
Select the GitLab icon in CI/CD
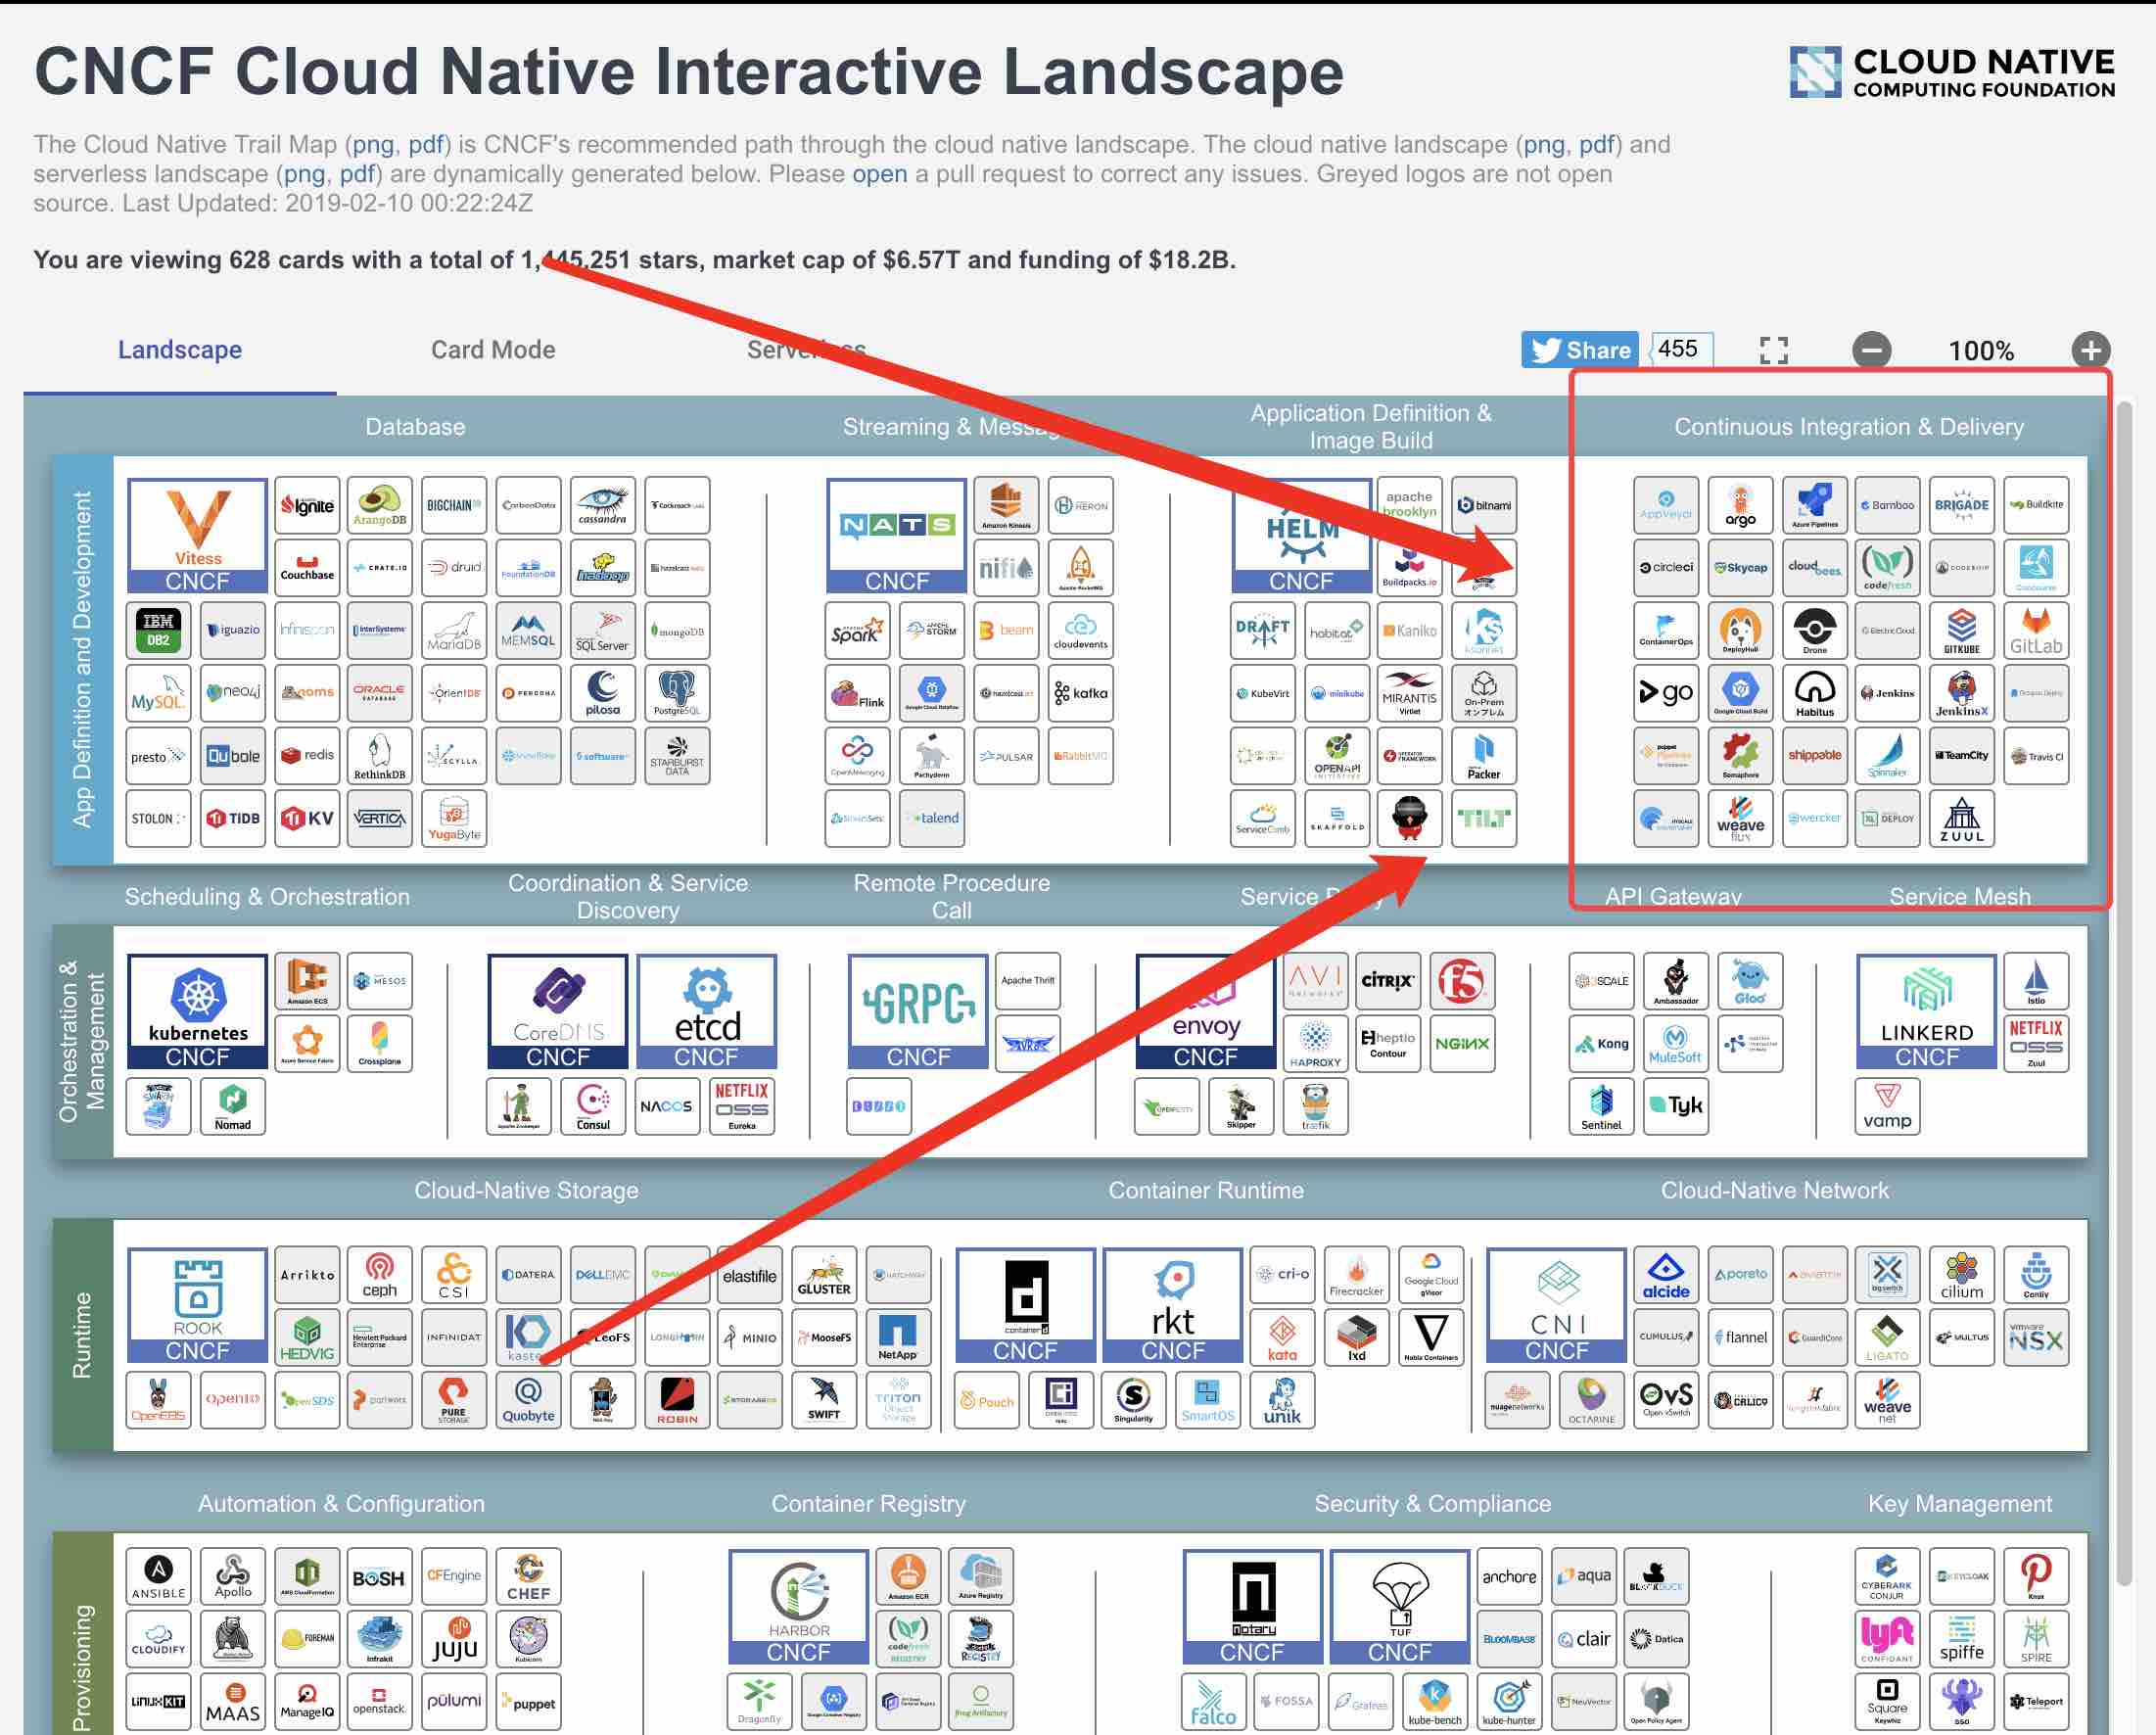coord(2035,631)
